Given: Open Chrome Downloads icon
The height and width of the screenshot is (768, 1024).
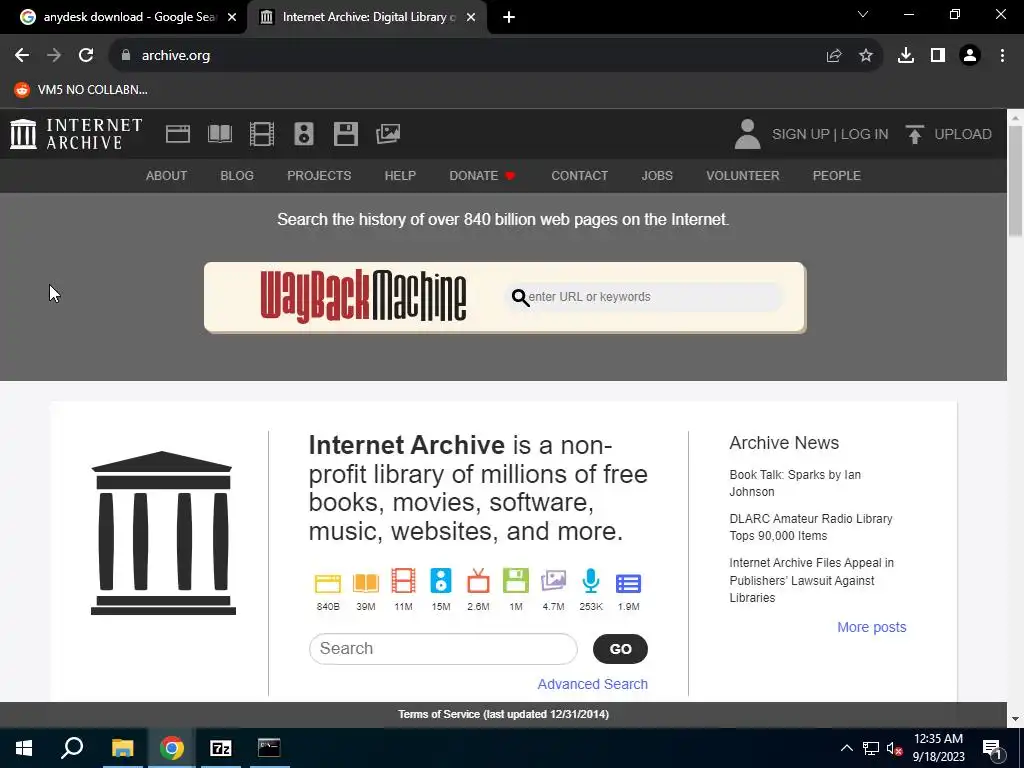Looking at the screenshot, I should pyautogui.click(x=906, y=56).
